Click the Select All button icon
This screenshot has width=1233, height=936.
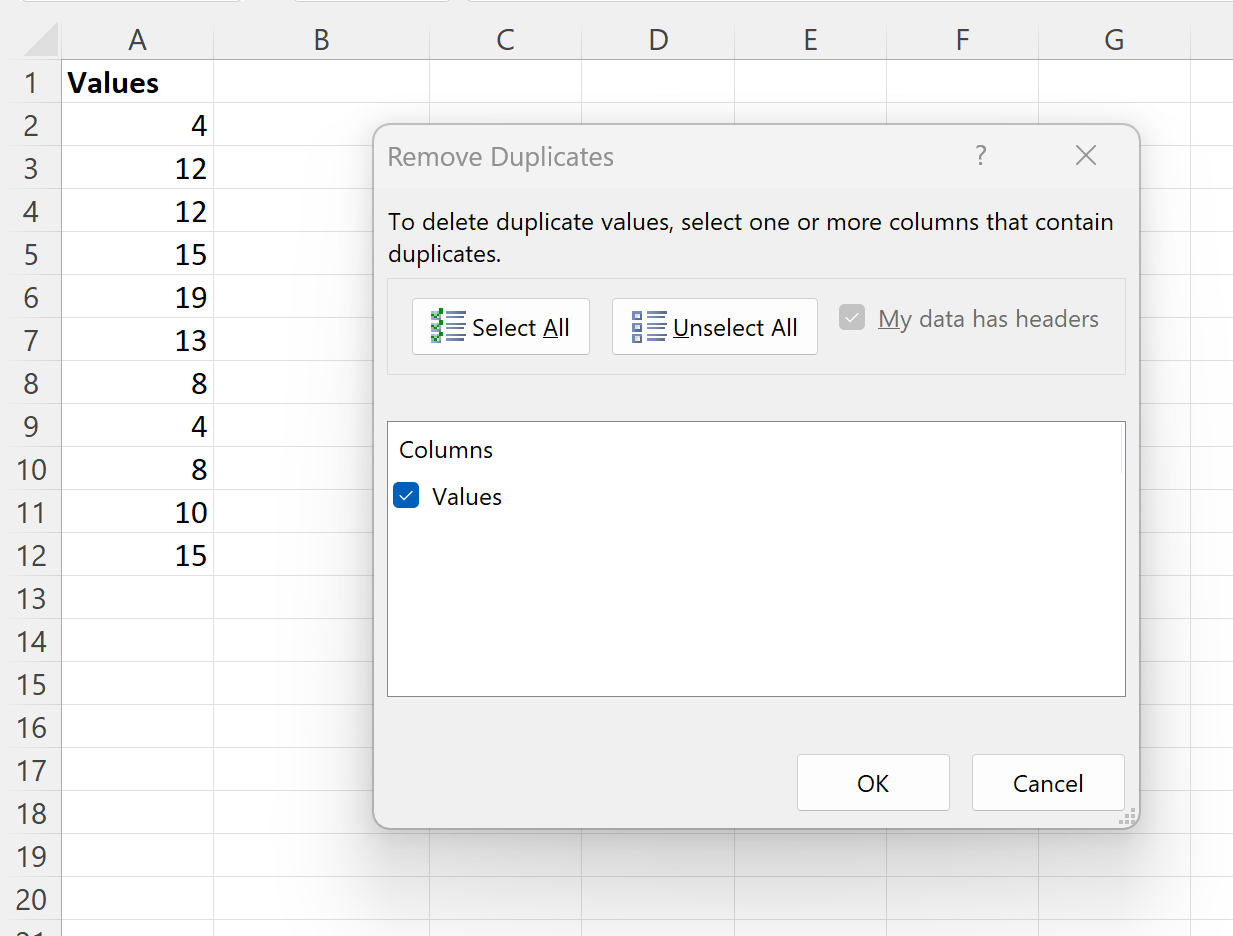point(449,327)
